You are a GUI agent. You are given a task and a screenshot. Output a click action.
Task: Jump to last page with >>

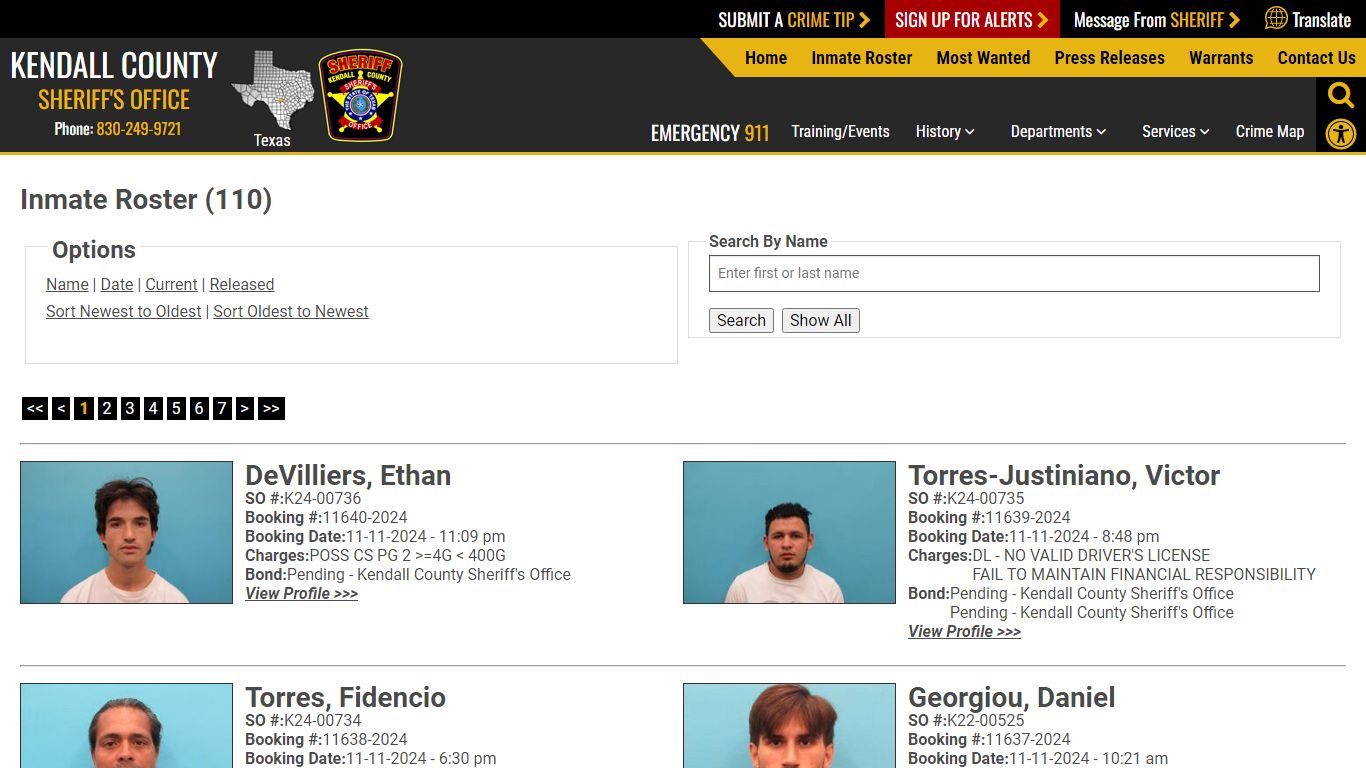[x=271, y=408]
